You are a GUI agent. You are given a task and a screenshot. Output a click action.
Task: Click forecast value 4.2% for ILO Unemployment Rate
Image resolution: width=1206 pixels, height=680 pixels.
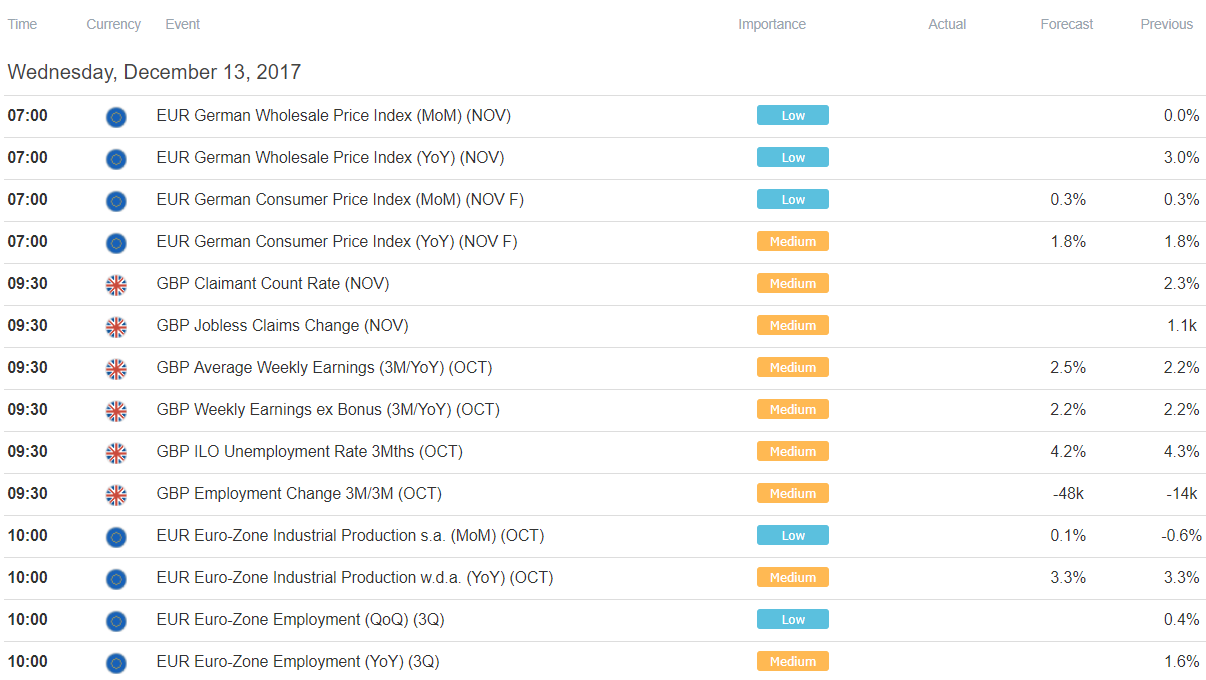pyautogui.click(x=1068, y=452)
